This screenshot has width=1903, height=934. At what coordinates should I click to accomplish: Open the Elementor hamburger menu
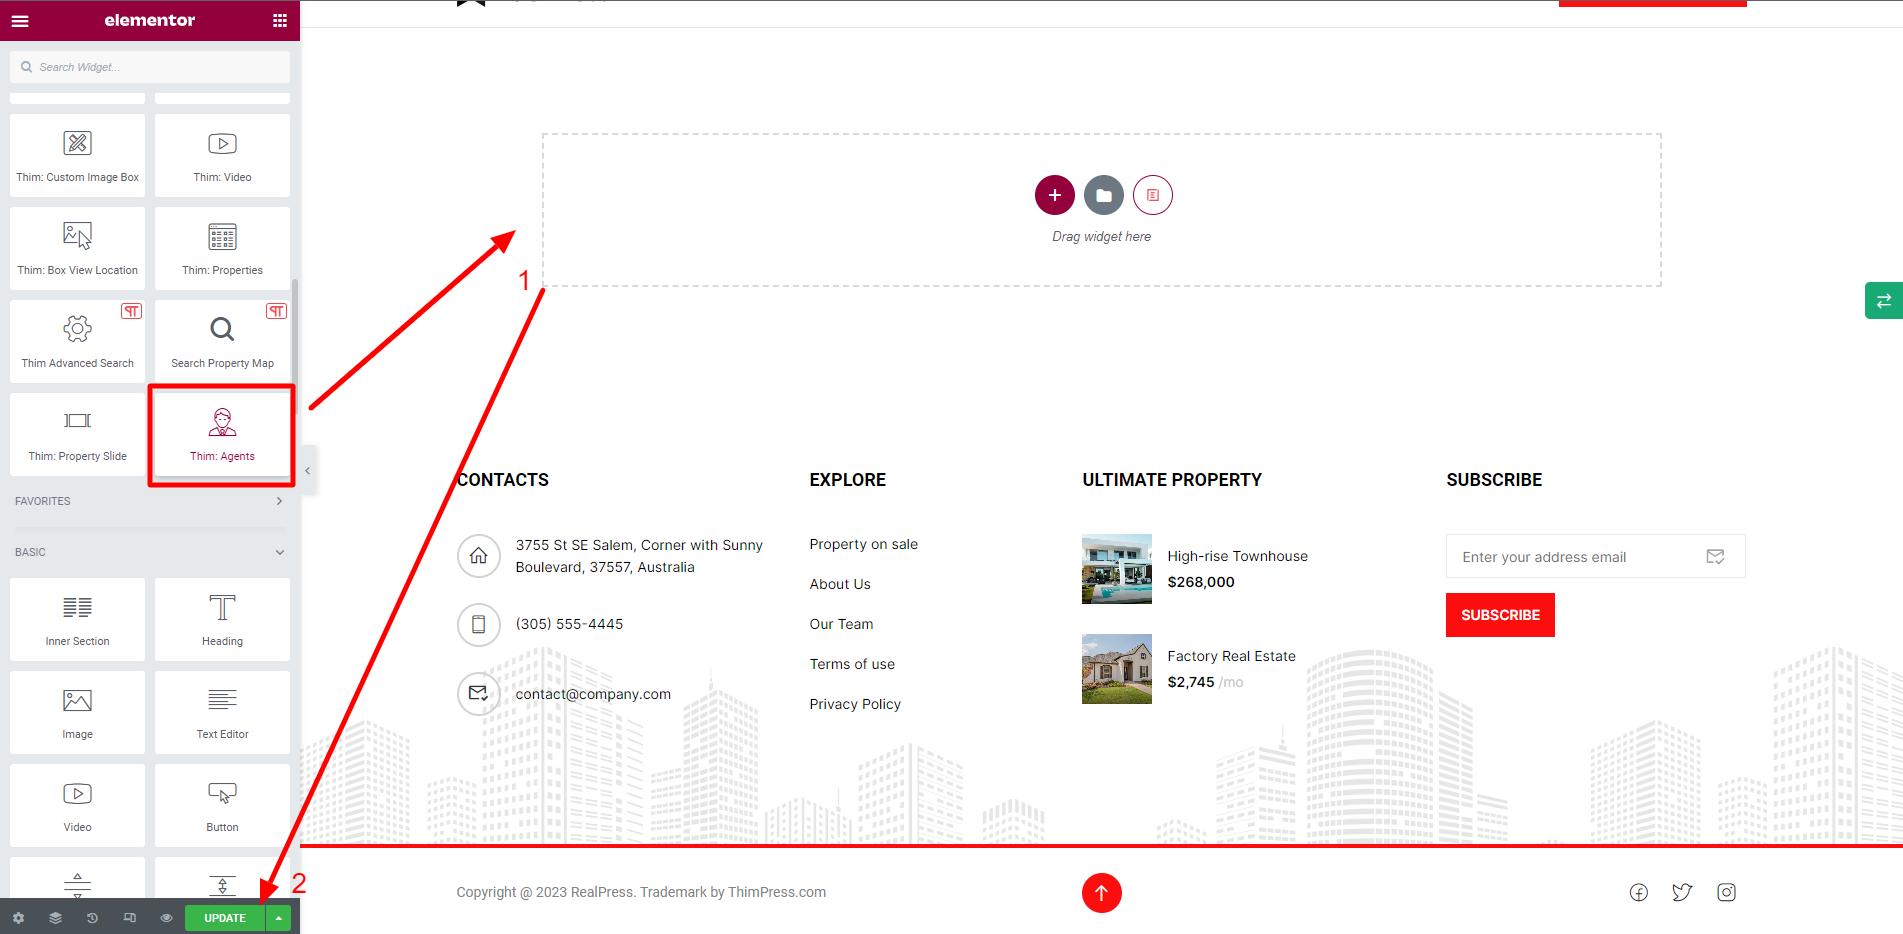tap(20, 20)
